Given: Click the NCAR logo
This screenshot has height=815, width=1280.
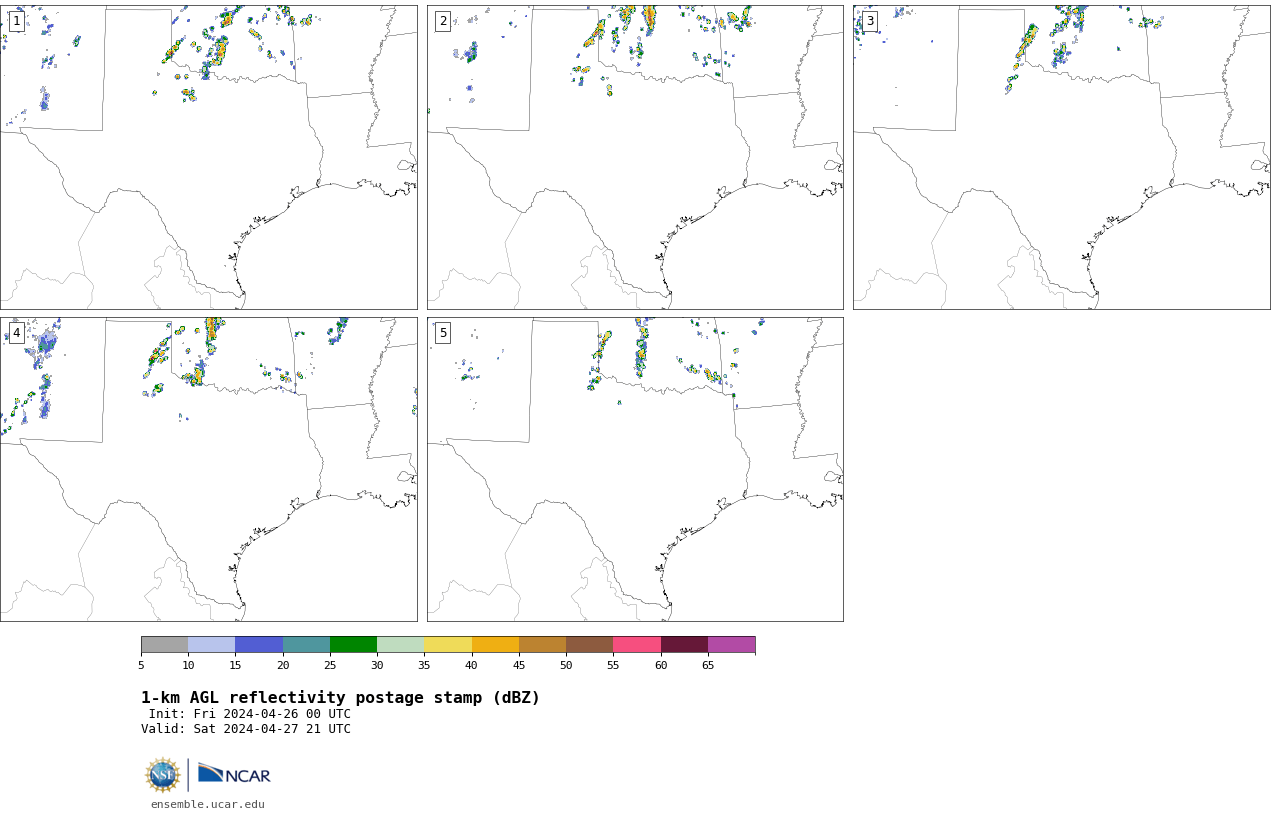Looking at the screenshot, I should coord(234,774).
